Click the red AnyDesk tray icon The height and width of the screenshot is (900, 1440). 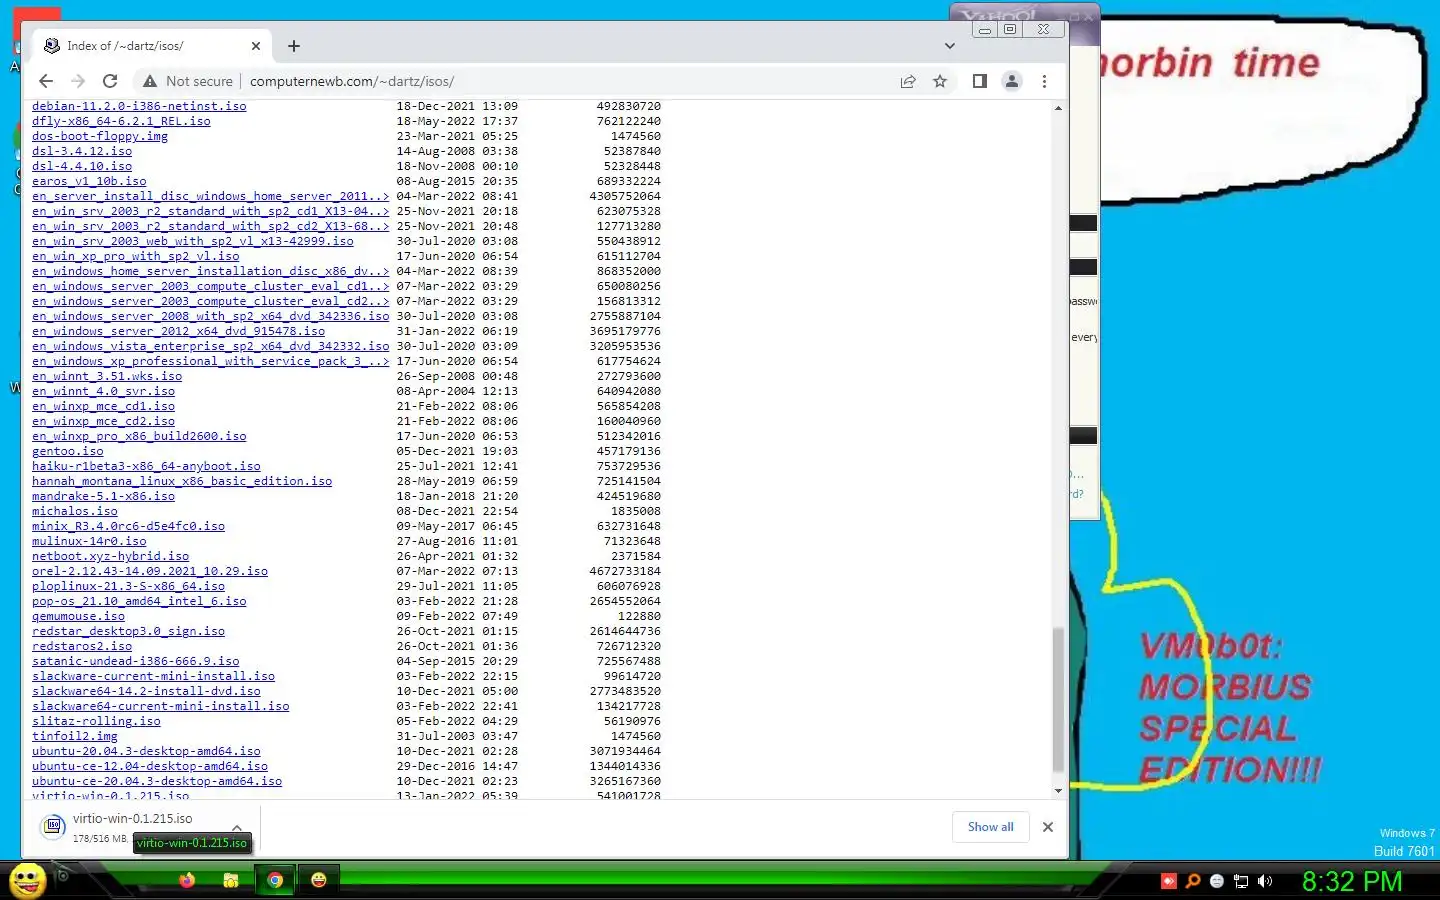(x=1169, y=881)
